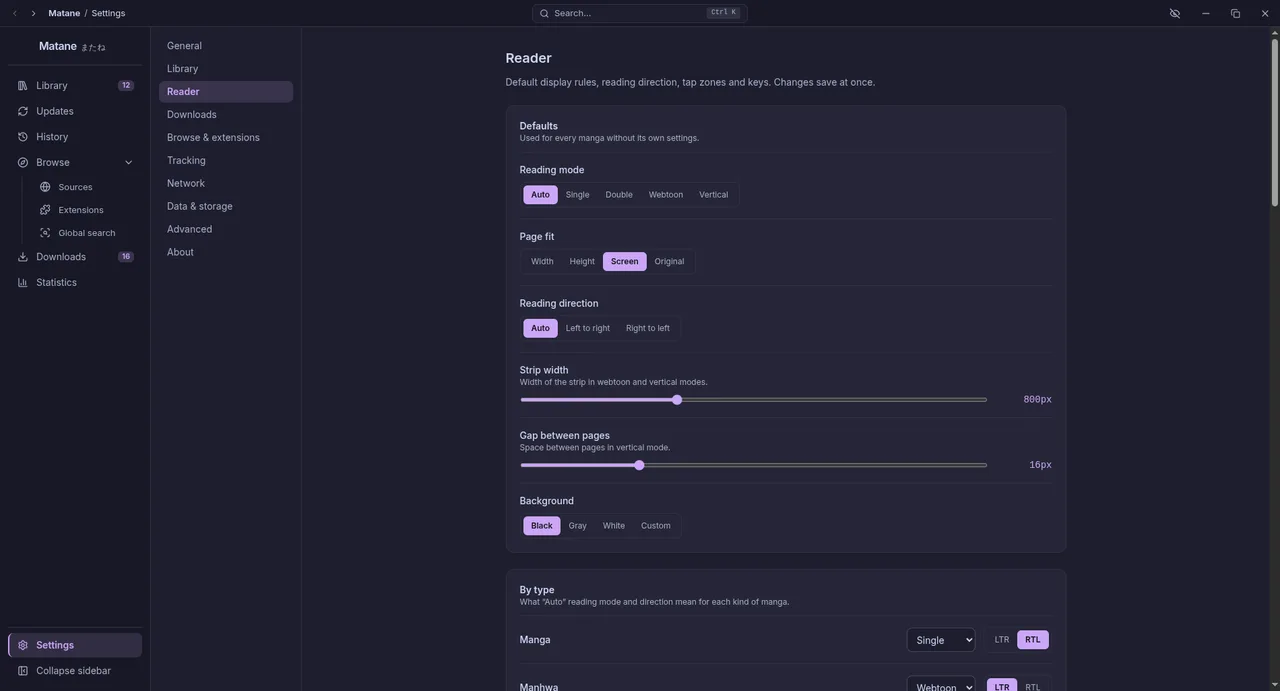Open General settings tab
This screenshot has height=691, width=1280.
[226, 46]
